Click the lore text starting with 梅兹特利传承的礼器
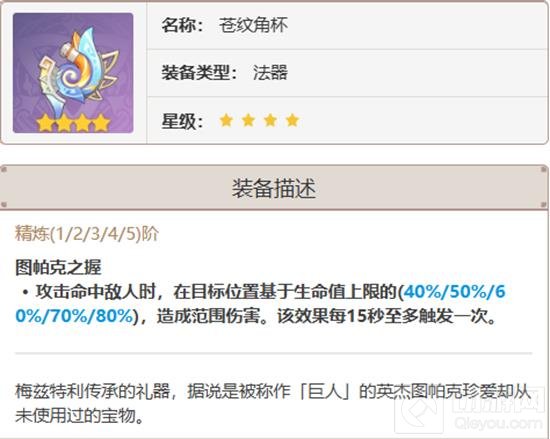The image size is (550, 439). [273, 404]
